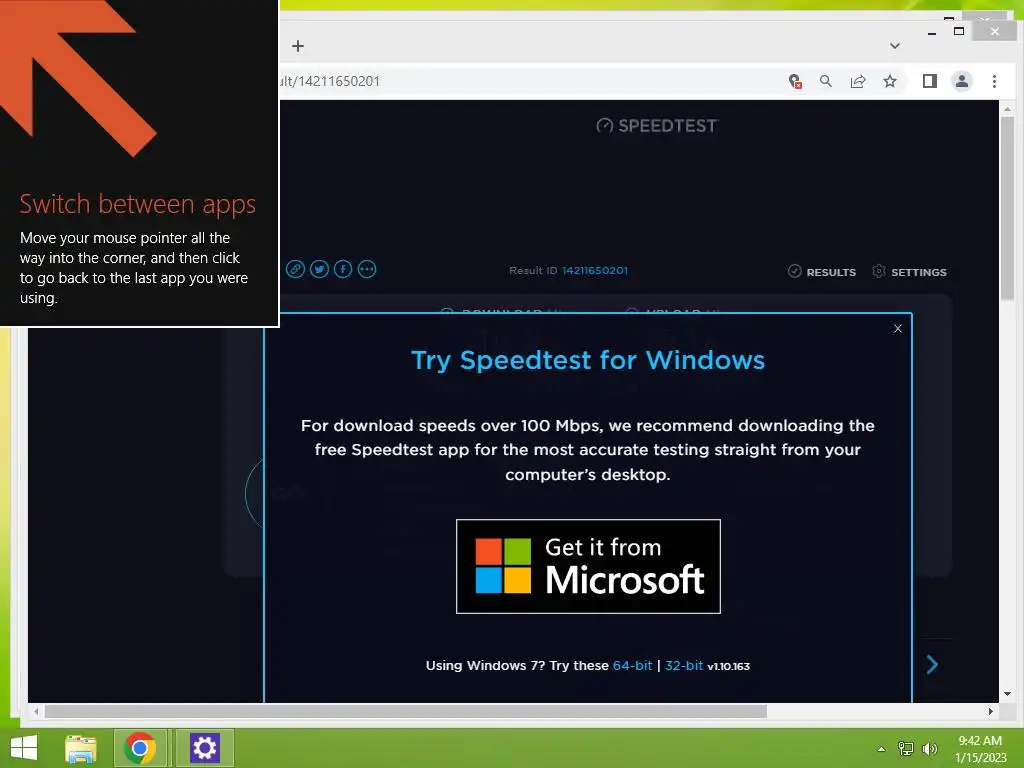Click the scroll right arrow at bottom

coord(991,711)
